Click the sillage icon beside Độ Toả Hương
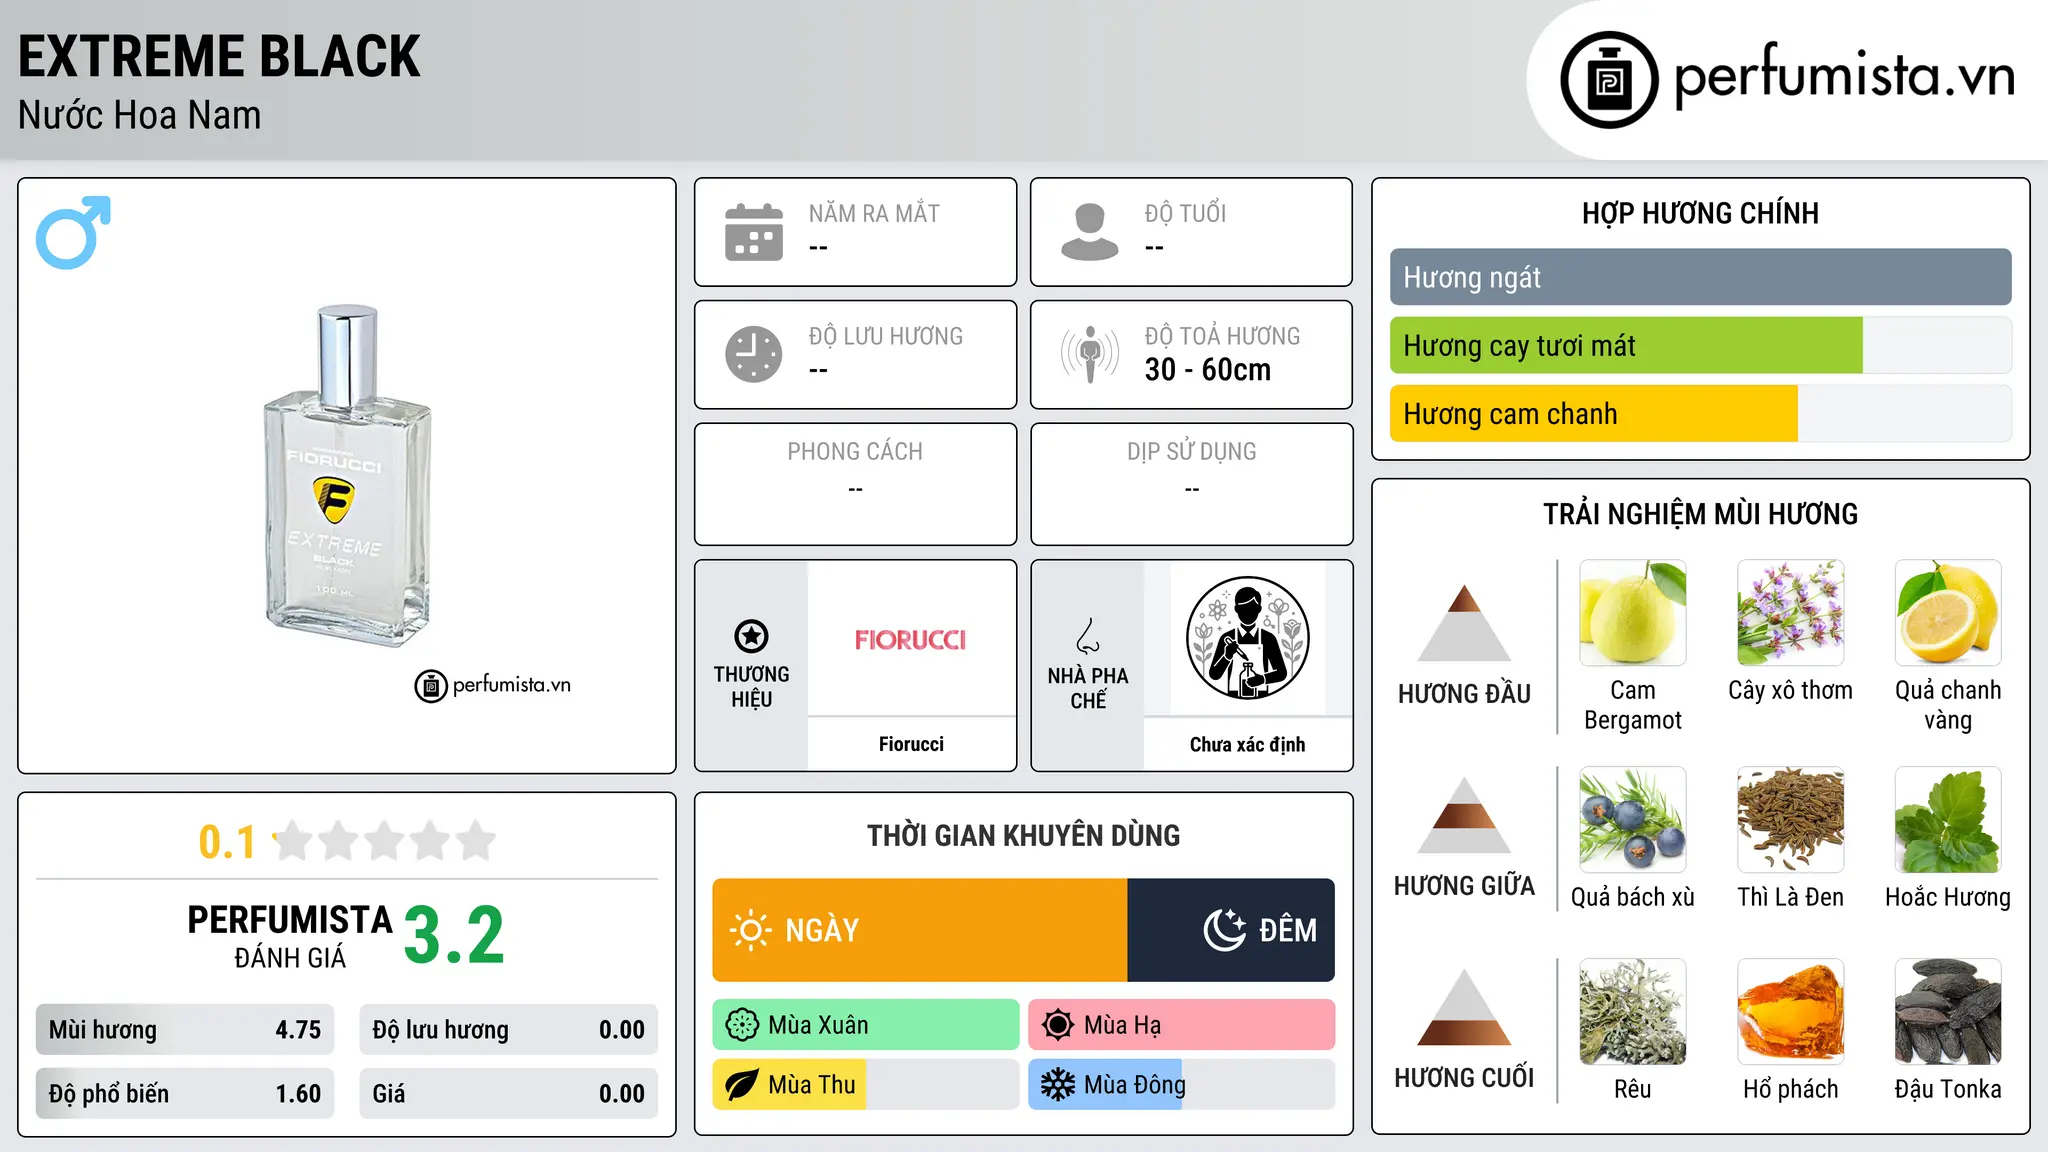The height and width of the screenshot is (1152, 2048). click(x=1090, y=354)
